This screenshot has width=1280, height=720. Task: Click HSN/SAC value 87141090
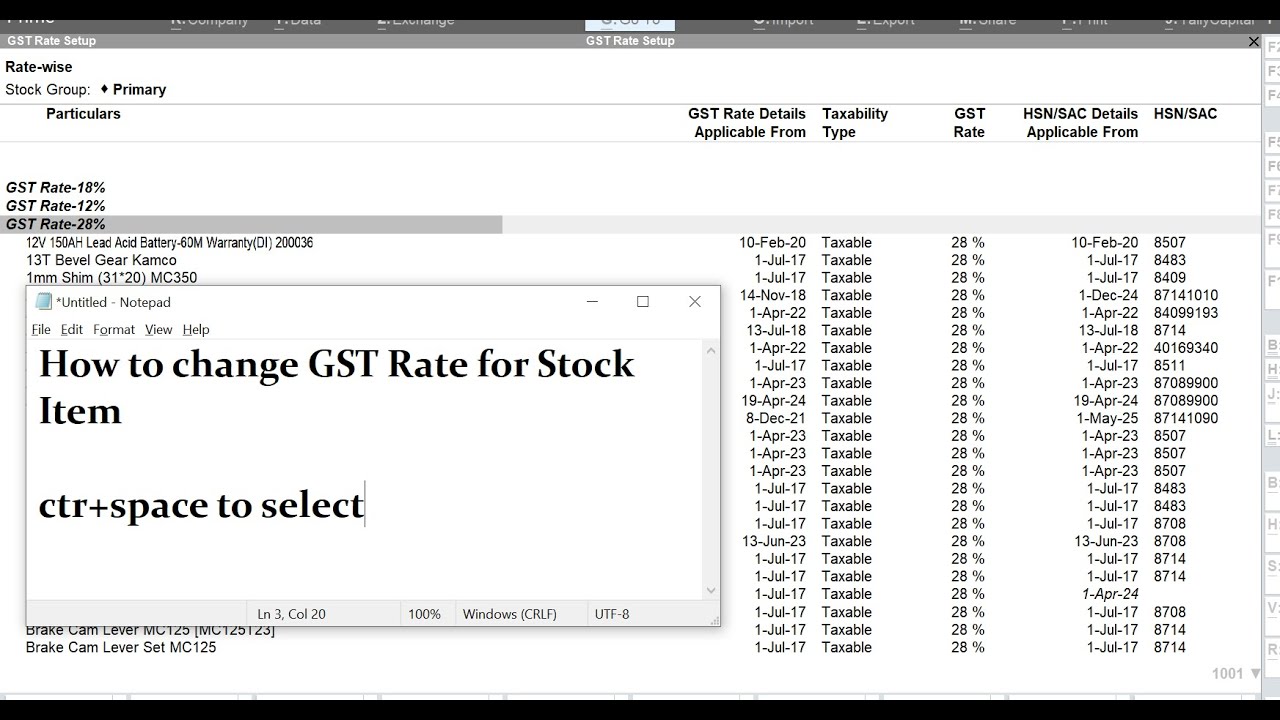point(1186,418)
